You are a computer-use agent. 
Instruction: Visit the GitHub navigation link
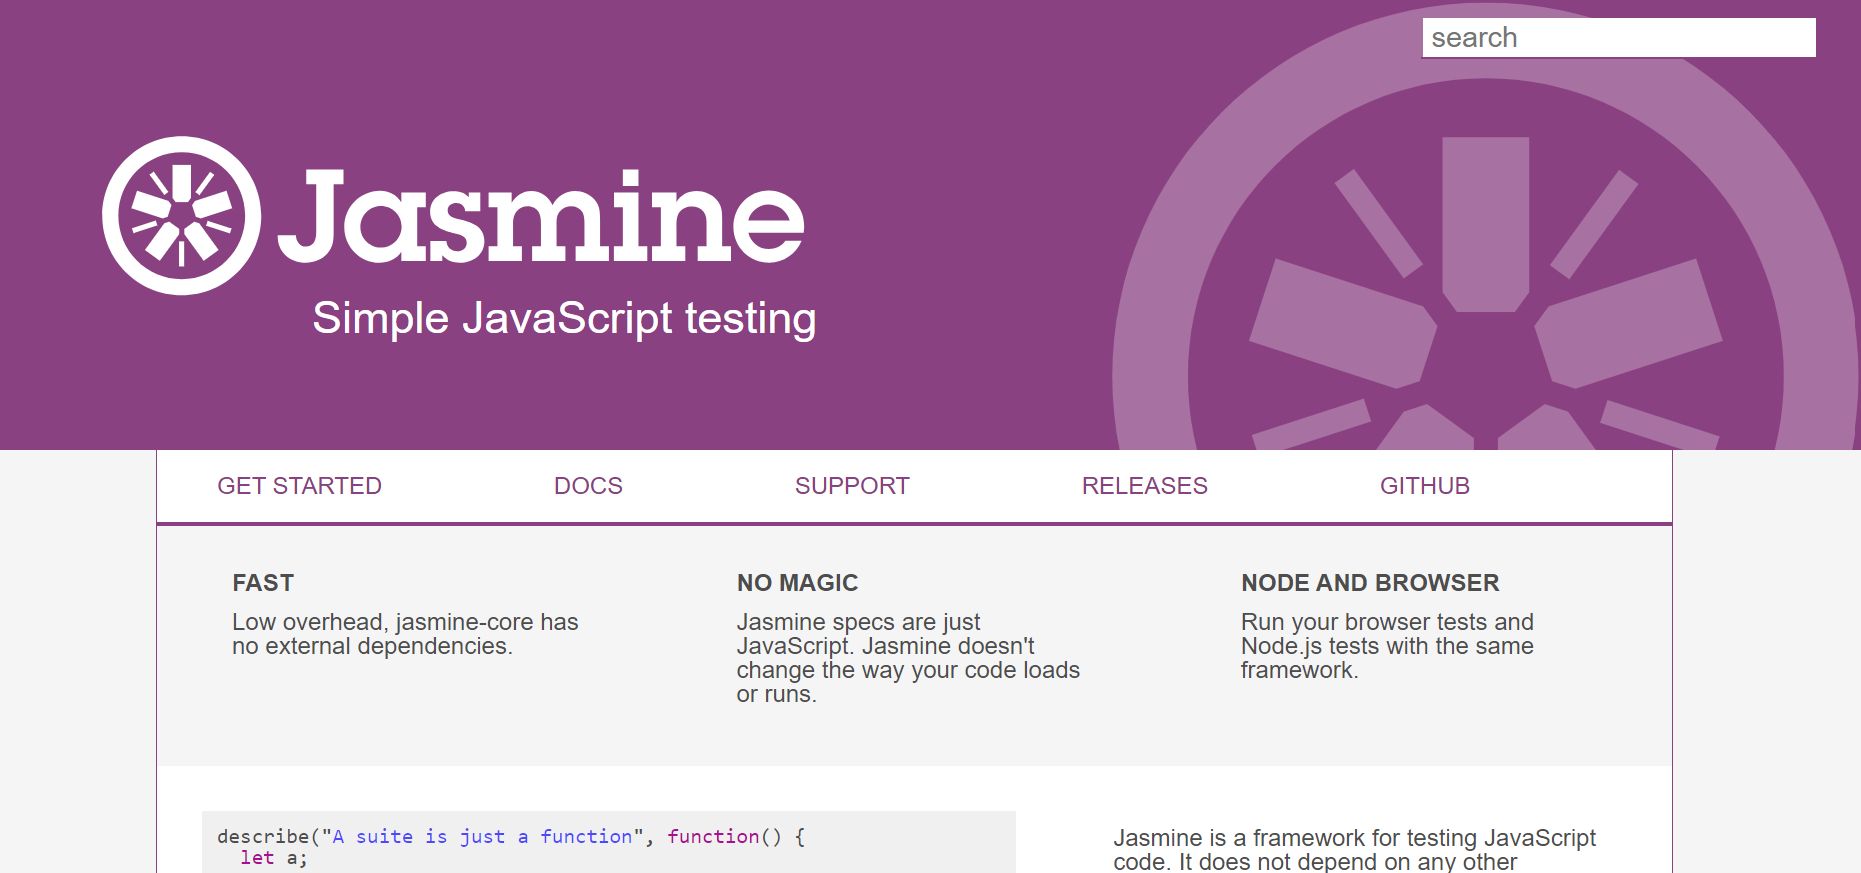[x=1424, y=486]
